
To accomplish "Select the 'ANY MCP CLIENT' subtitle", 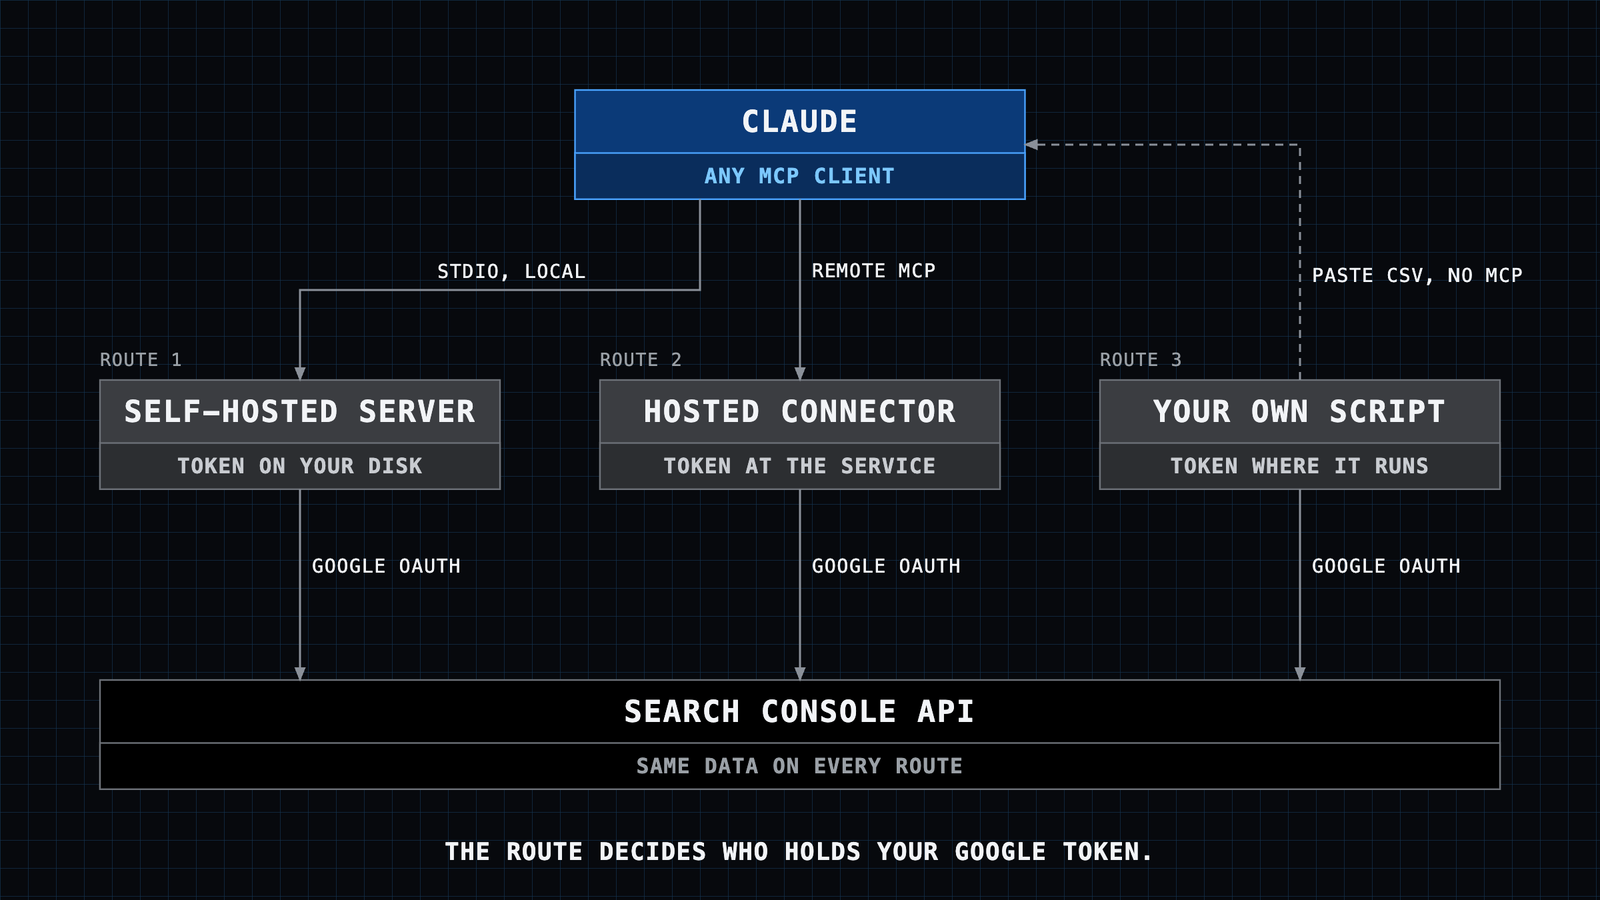I will point(799,176).
